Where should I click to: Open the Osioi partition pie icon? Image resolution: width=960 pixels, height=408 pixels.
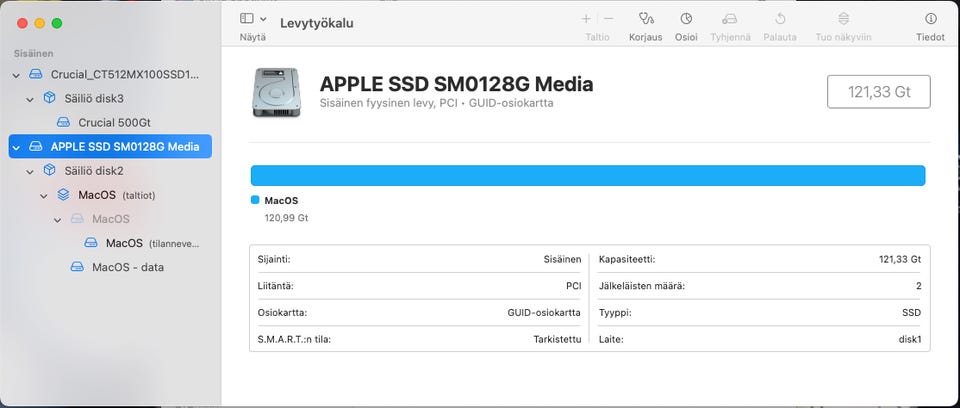tap(686, 19)
